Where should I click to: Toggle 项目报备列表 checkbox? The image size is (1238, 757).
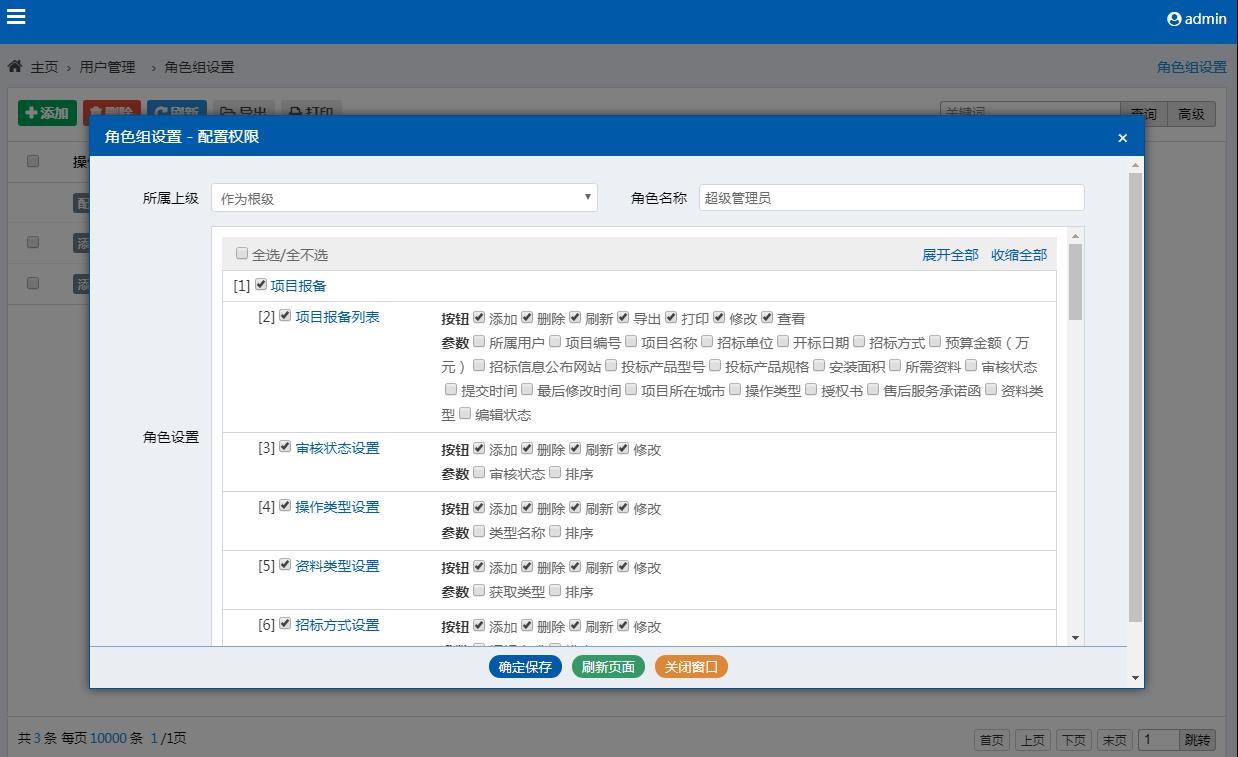click(286, 316)
